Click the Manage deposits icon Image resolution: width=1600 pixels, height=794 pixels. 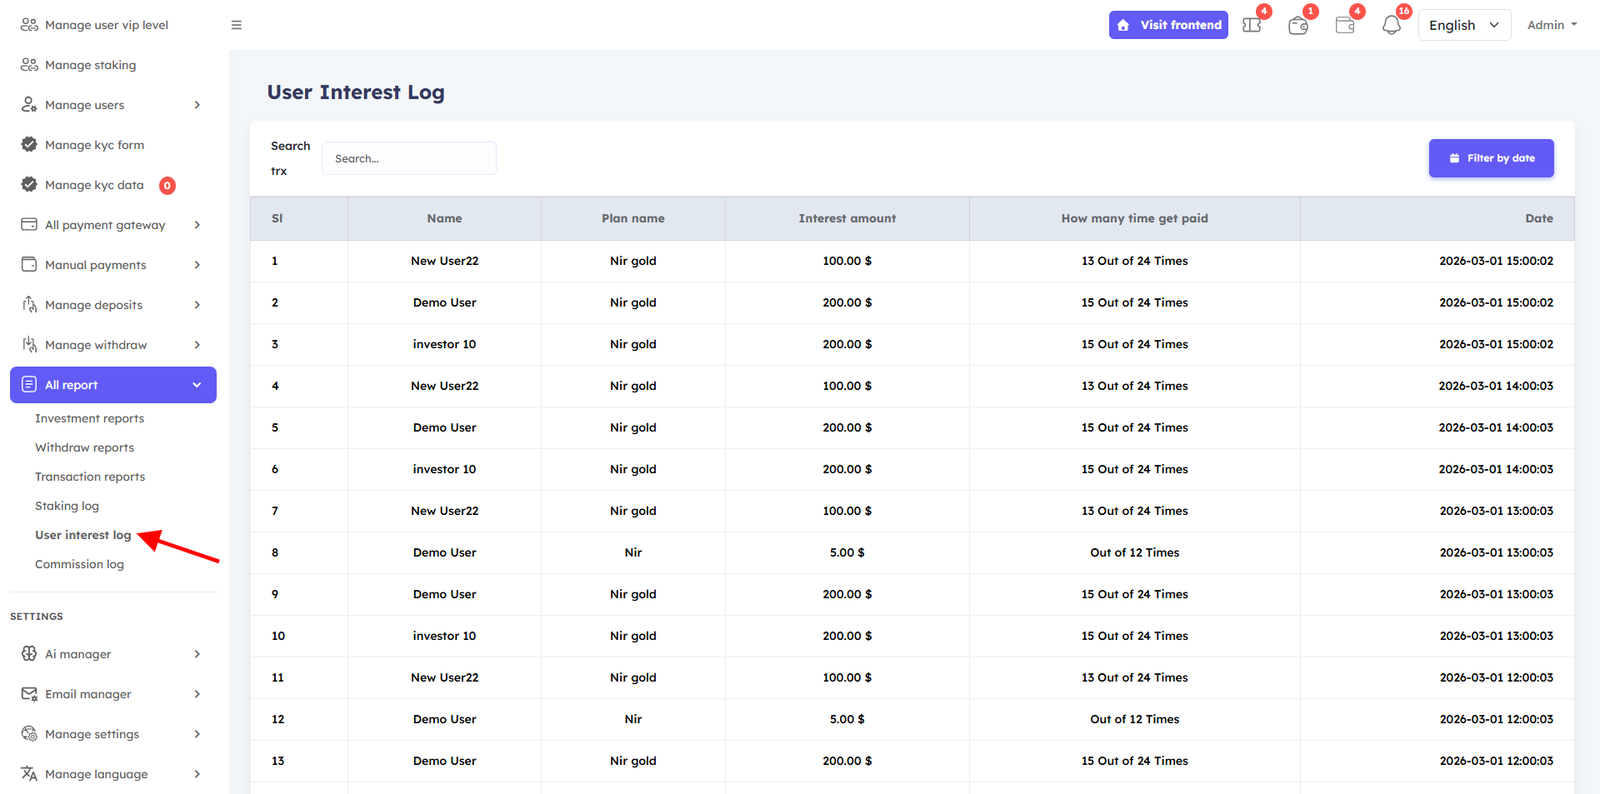tap(29, 305)
